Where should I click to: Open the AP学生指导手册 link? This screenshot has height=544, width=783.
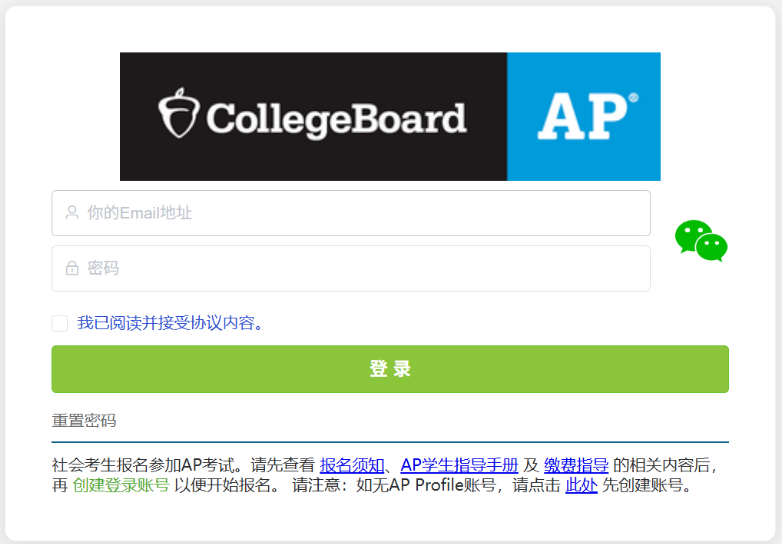[x=459, y=465]
